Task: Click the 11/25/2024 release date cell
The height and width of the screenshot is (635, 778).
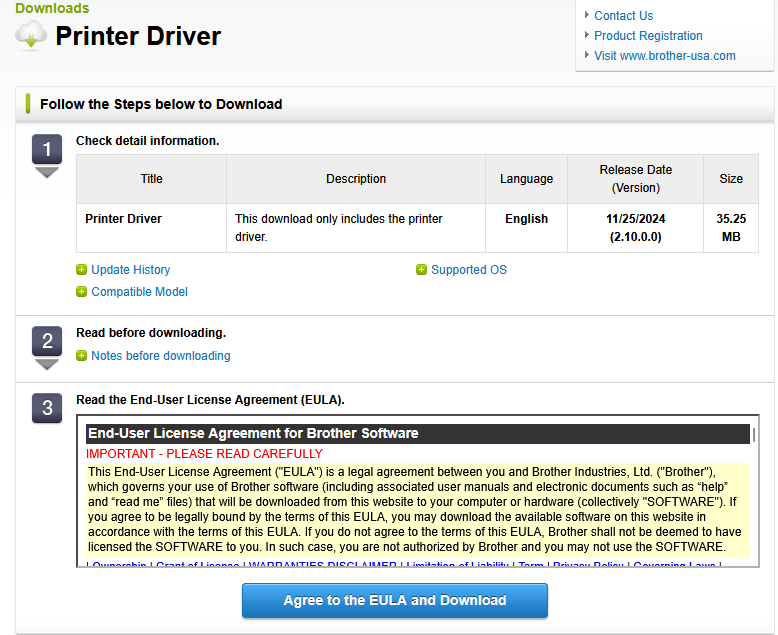Action: tap(636, 228)
